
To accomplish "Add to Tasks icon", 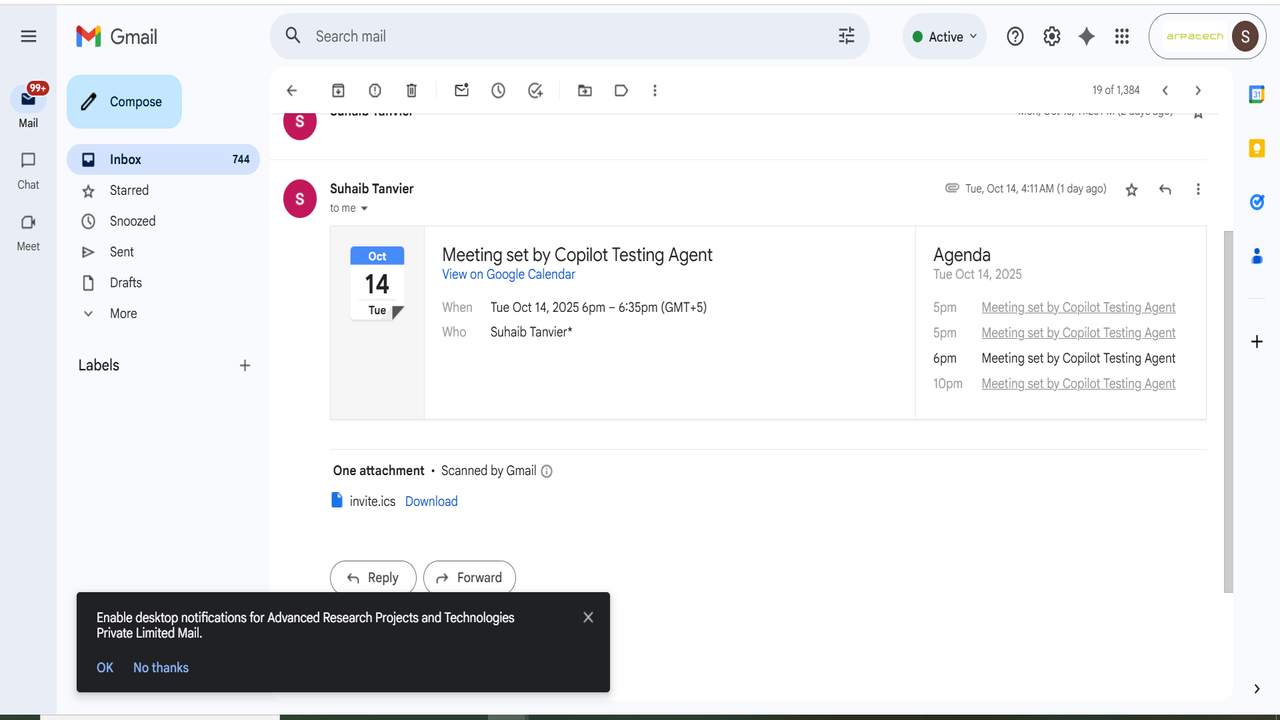I will coord(535,91).
